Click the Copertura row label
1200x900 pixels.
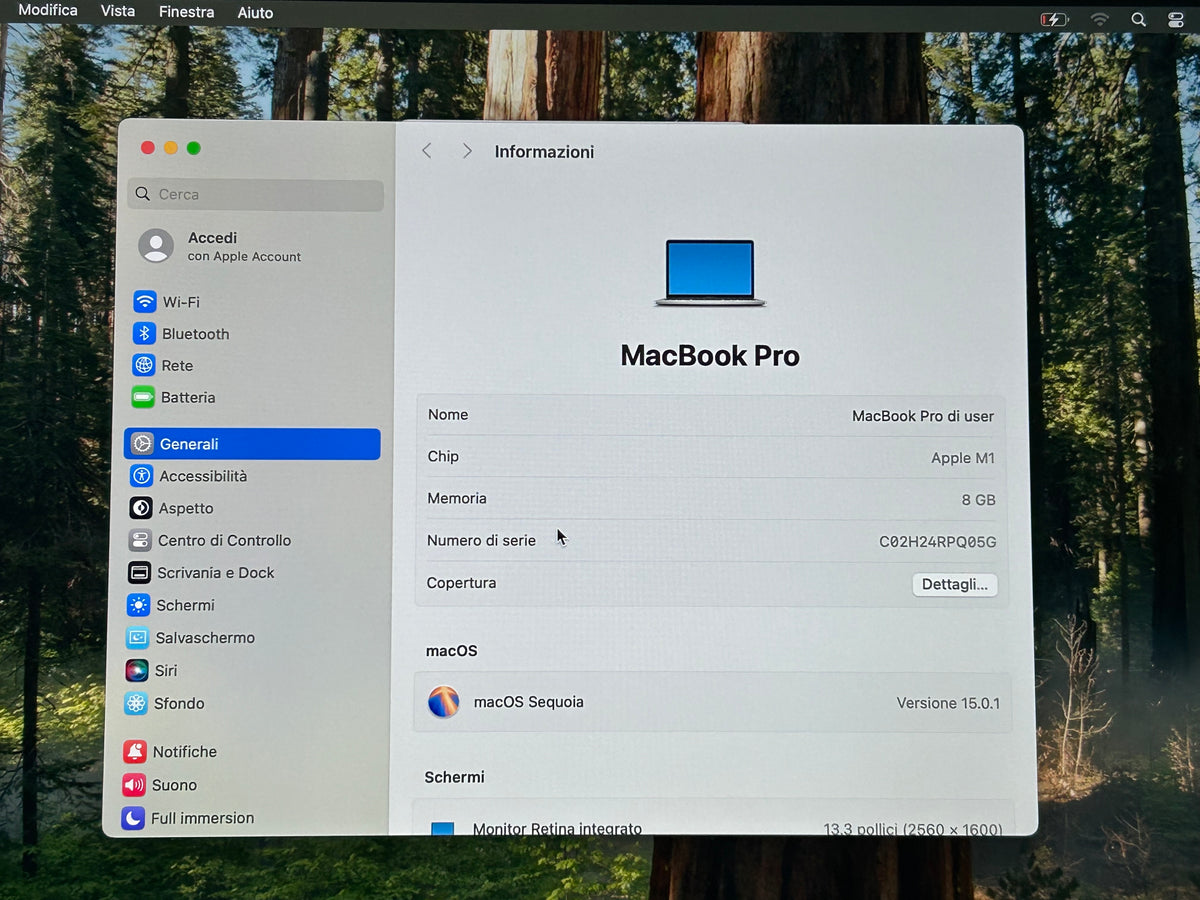pyautogui.click(x=461, y=583)
